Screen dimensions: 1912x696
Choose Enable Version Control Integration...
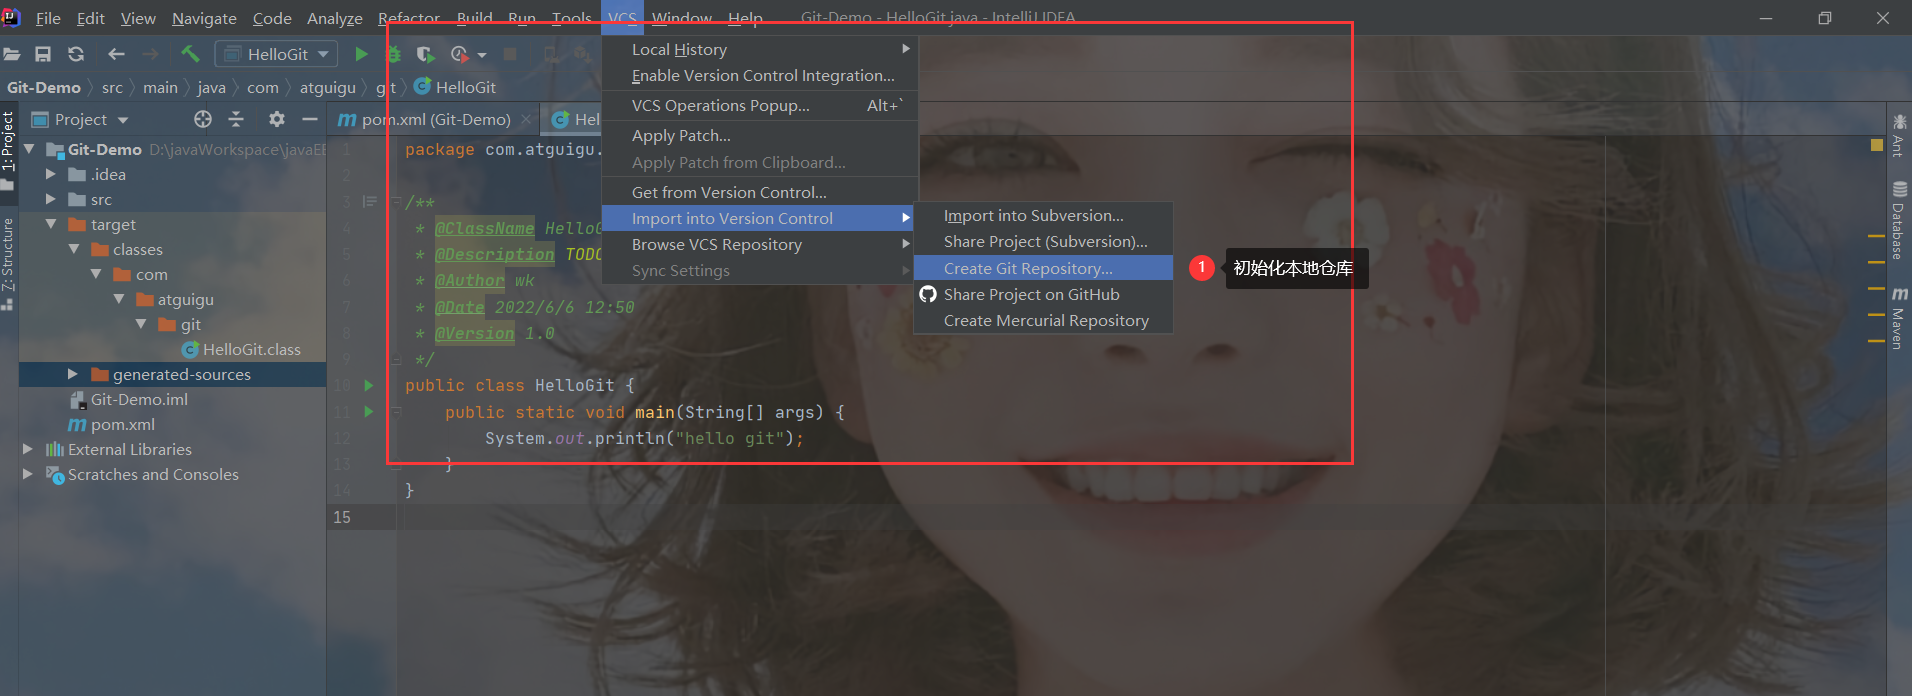pyautogui.click(x=760, y=75)
